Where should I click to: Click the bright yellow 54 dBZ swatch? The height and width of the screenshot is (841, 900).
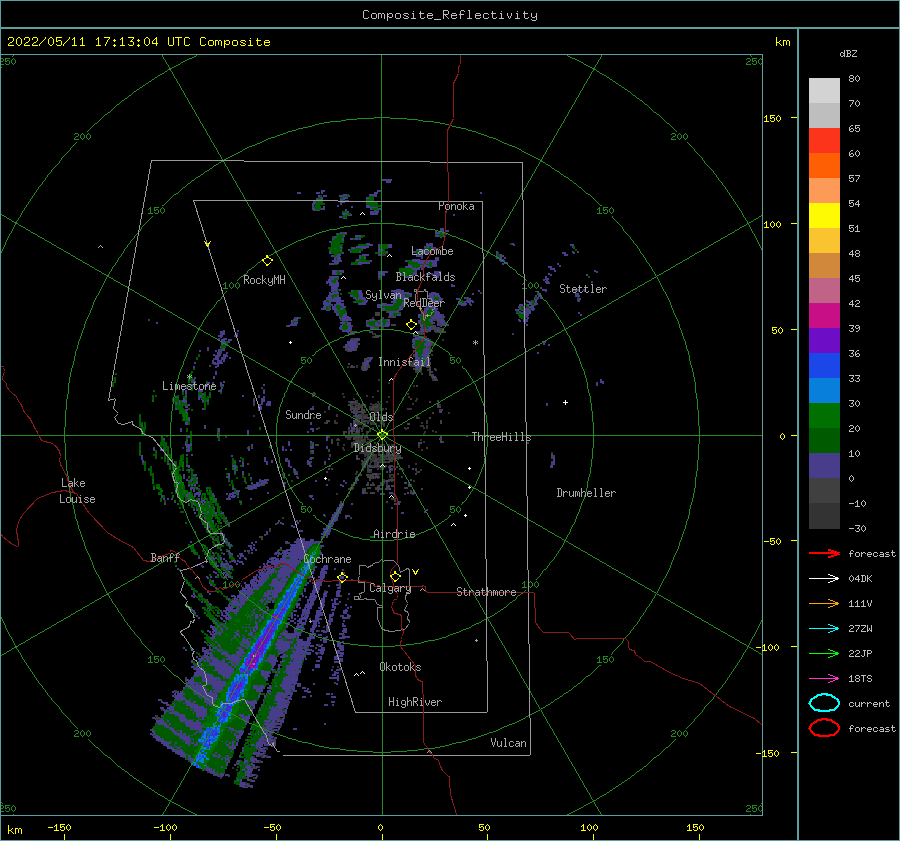click(x=824, y=215)
